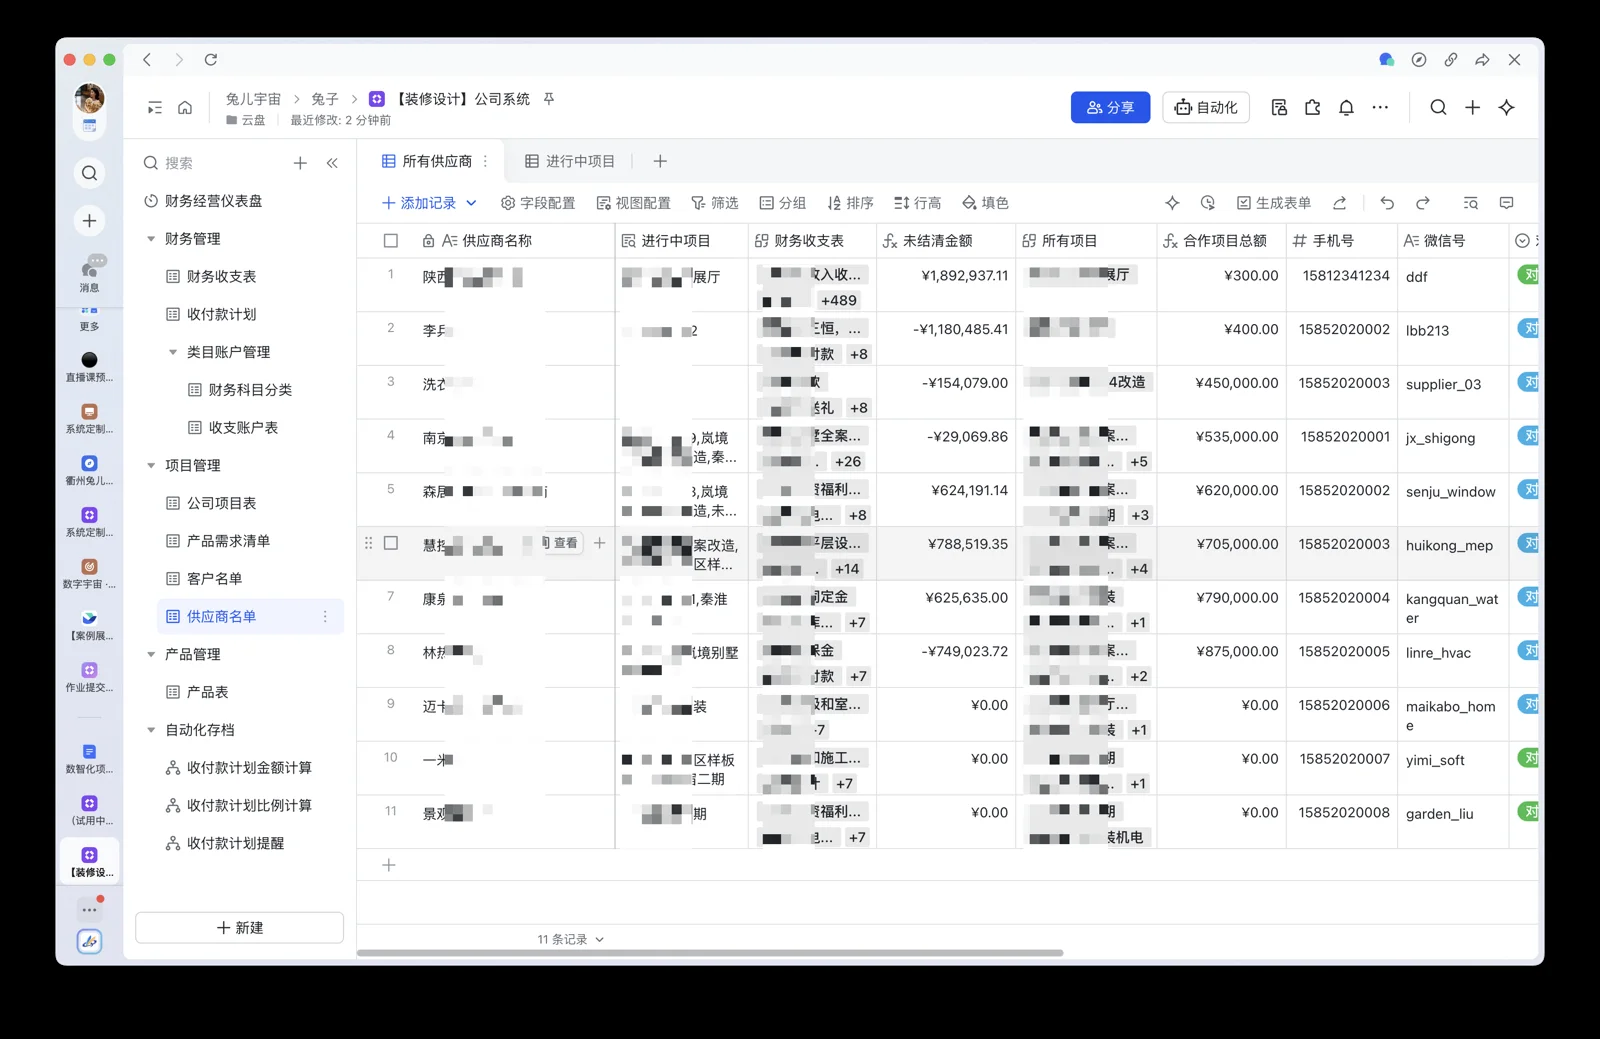The height and width of the screenshot is (1039, 1600).
Task: Click the horizontal scrollbar under table
Action: (x=710, y=953)
